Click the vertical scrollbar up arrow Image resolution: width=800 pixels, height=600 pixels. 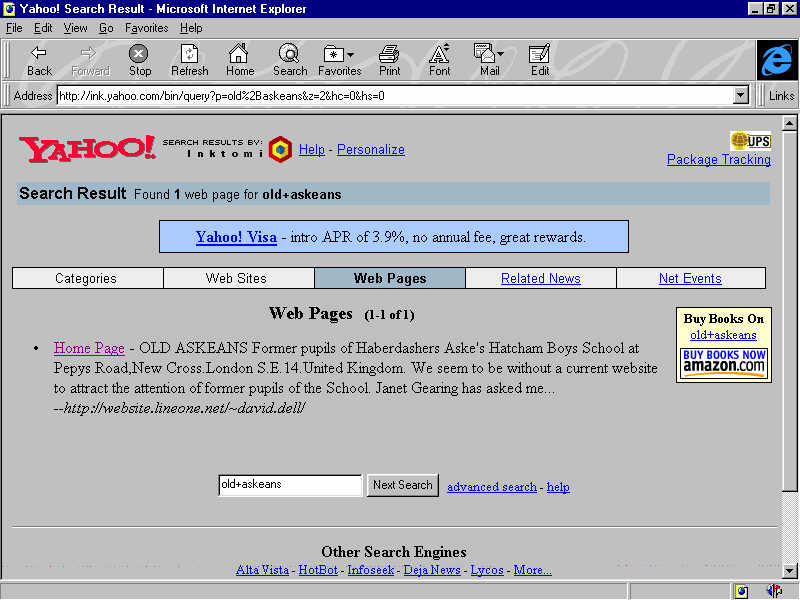pos(789,123)
